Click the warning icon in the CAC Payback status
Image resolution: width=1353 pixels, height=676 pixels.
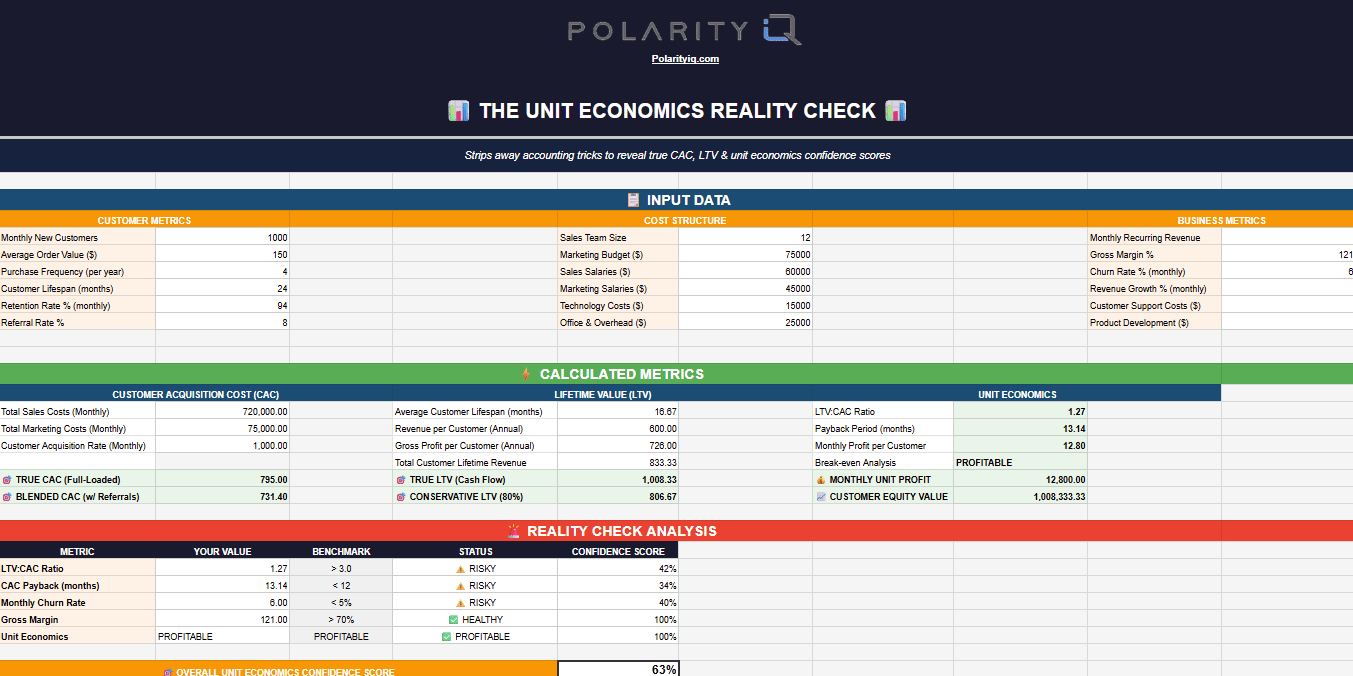pyautogui.click(x=460, y=586)
